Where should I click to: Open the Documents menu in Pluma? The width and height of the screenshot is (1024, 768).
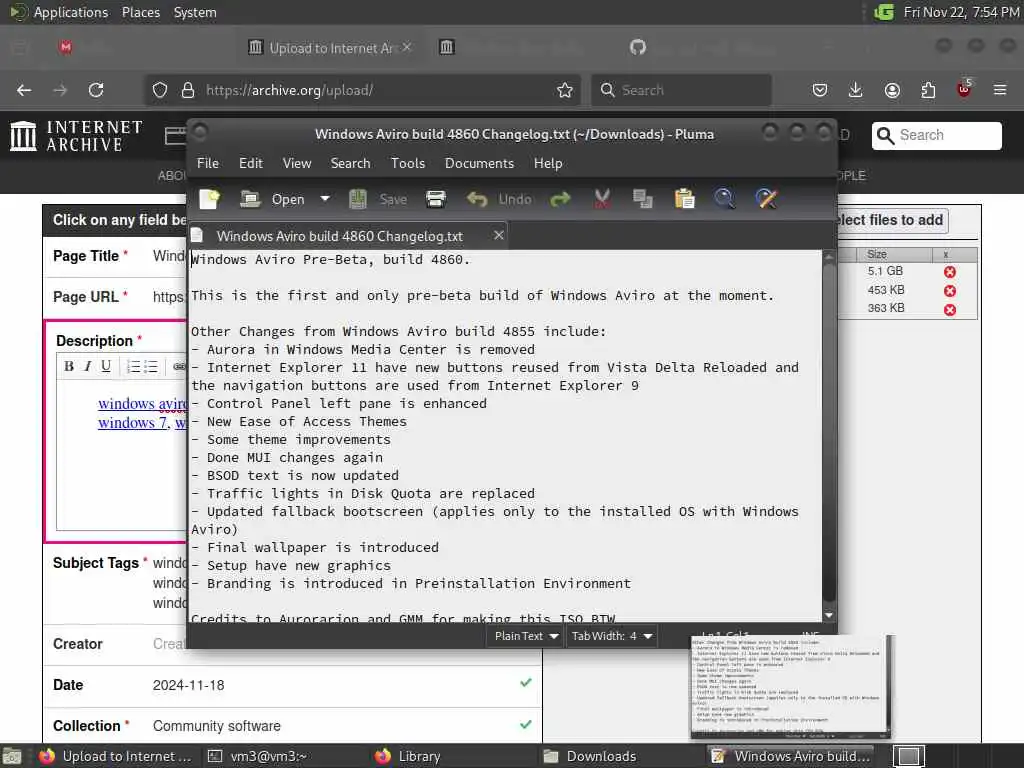(x=479, y=163)
